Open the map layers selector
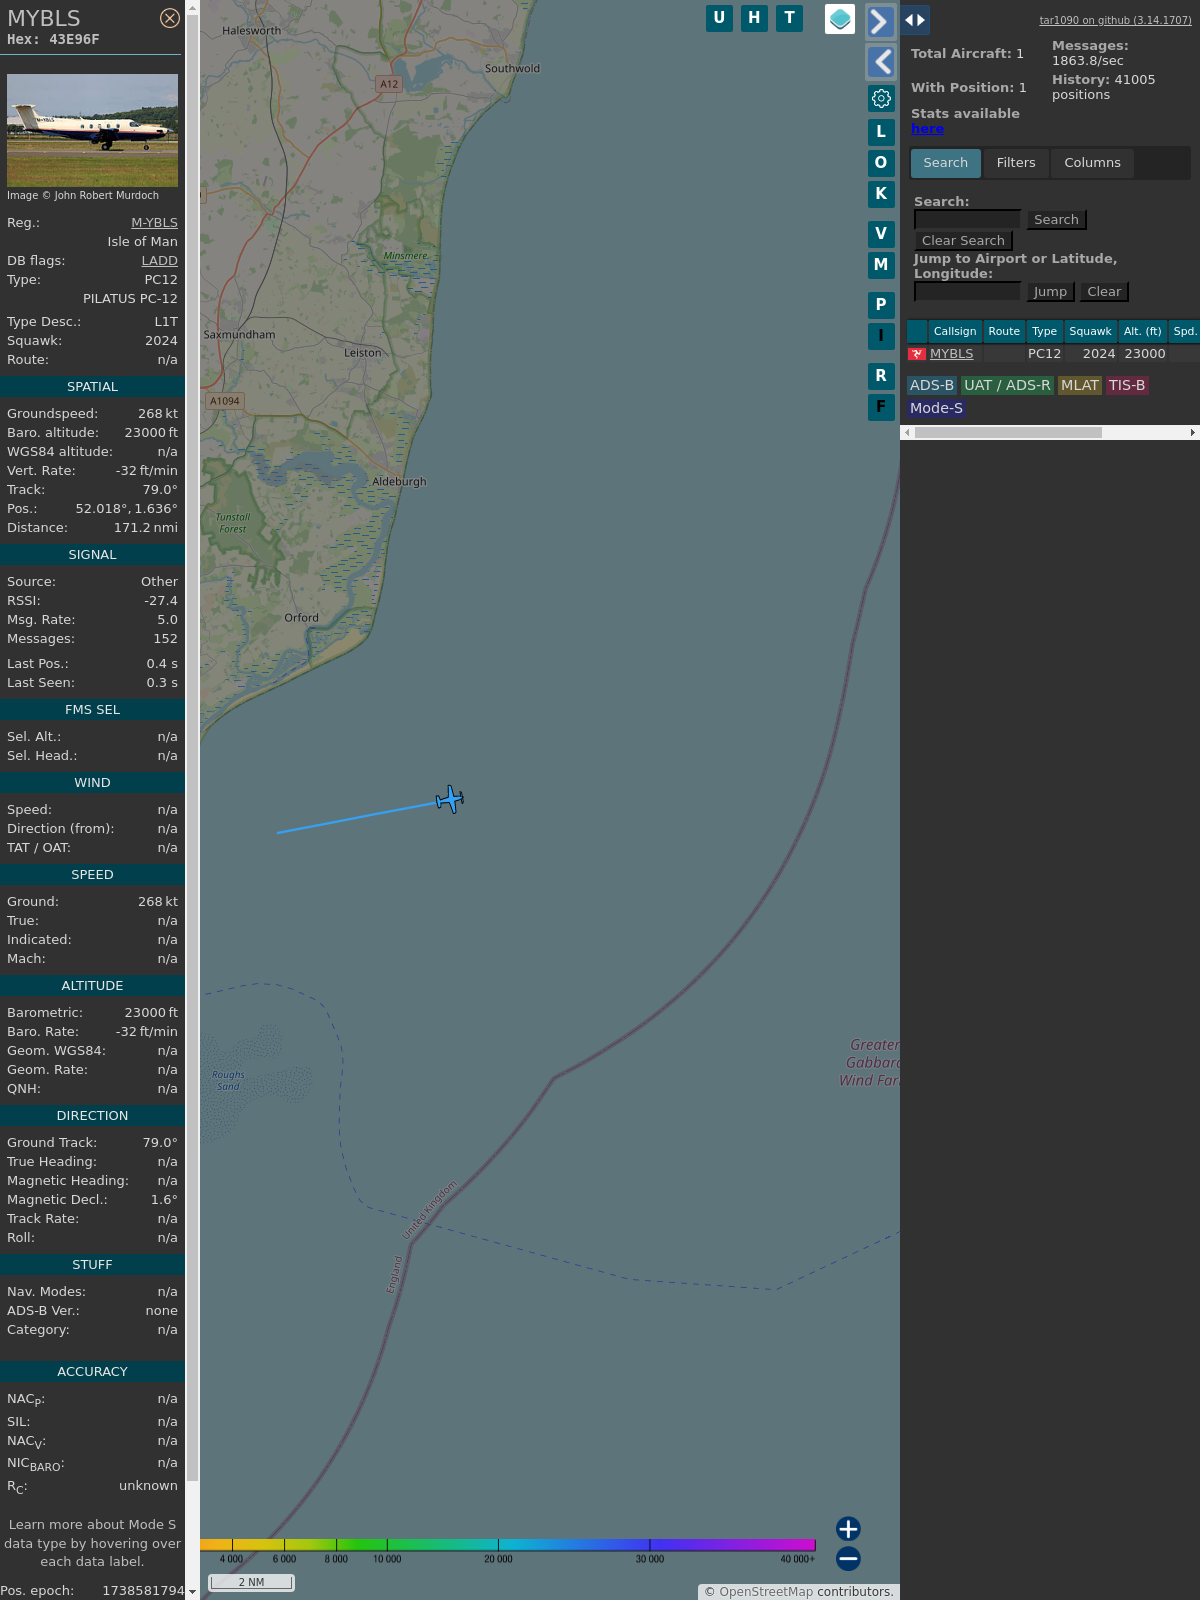 pyautogui.click(x=840, y=19)
